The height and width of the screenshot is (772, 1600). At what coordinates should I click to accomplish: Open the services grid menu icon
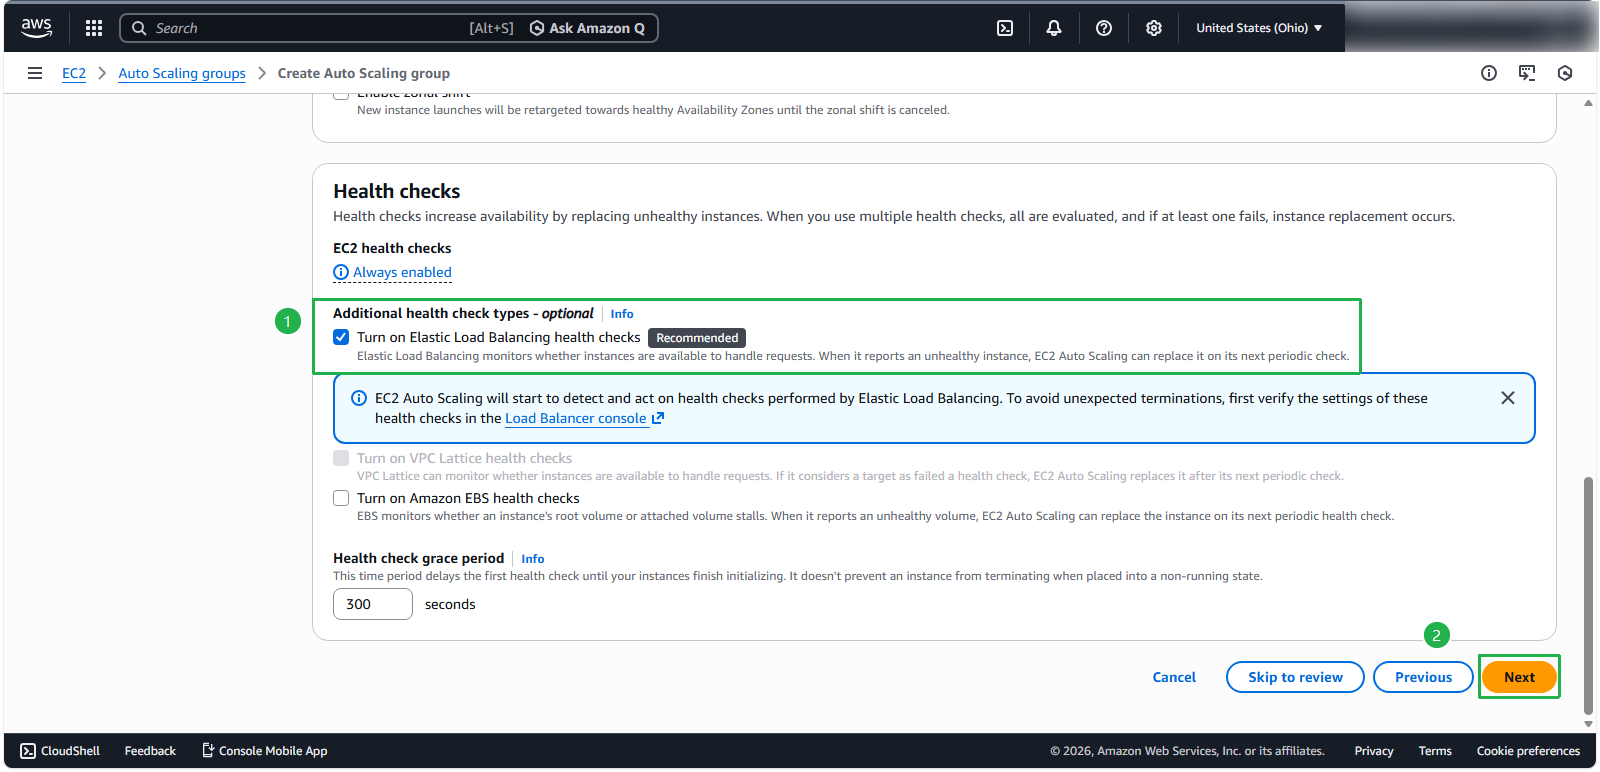pos(94,28)
